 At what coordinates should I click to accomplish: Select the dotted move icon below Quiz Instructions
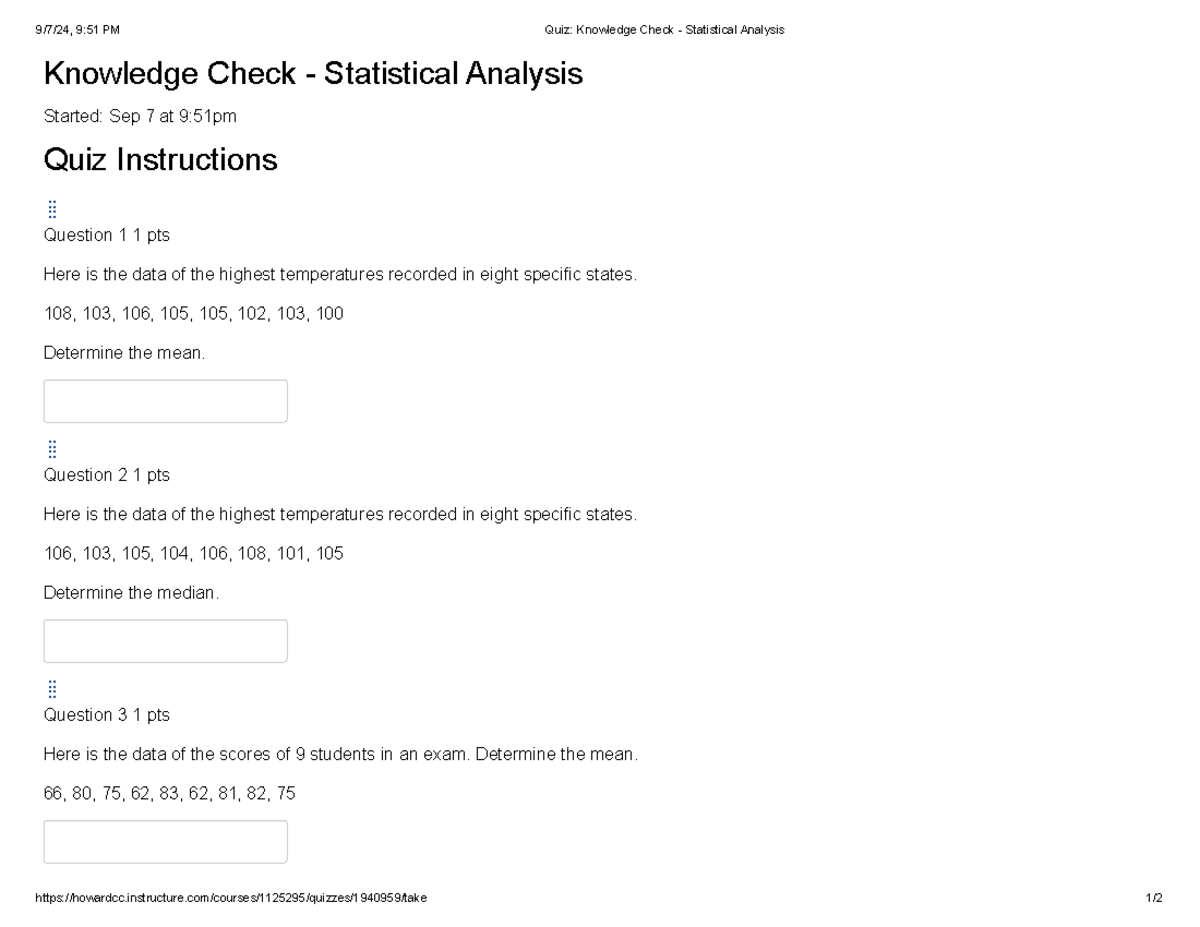coord(53,209)
